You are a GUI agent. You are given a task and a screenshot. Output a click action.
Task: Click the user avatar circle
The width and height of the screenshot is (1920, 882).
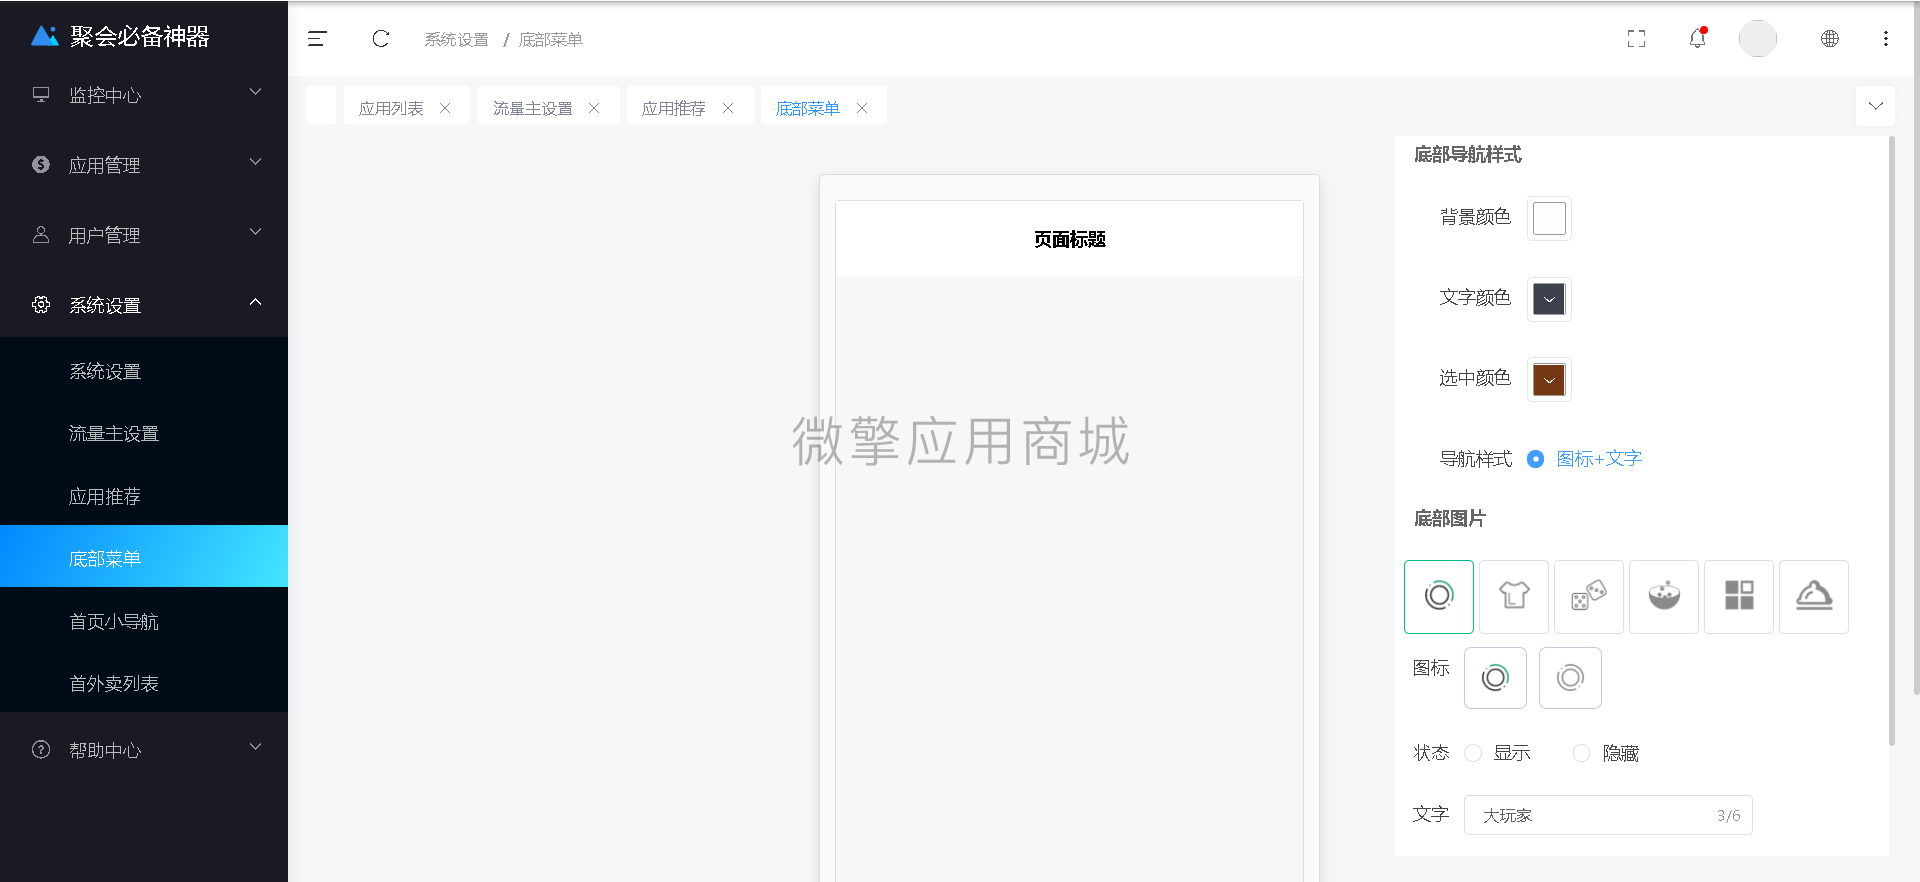coord(1758,38)
